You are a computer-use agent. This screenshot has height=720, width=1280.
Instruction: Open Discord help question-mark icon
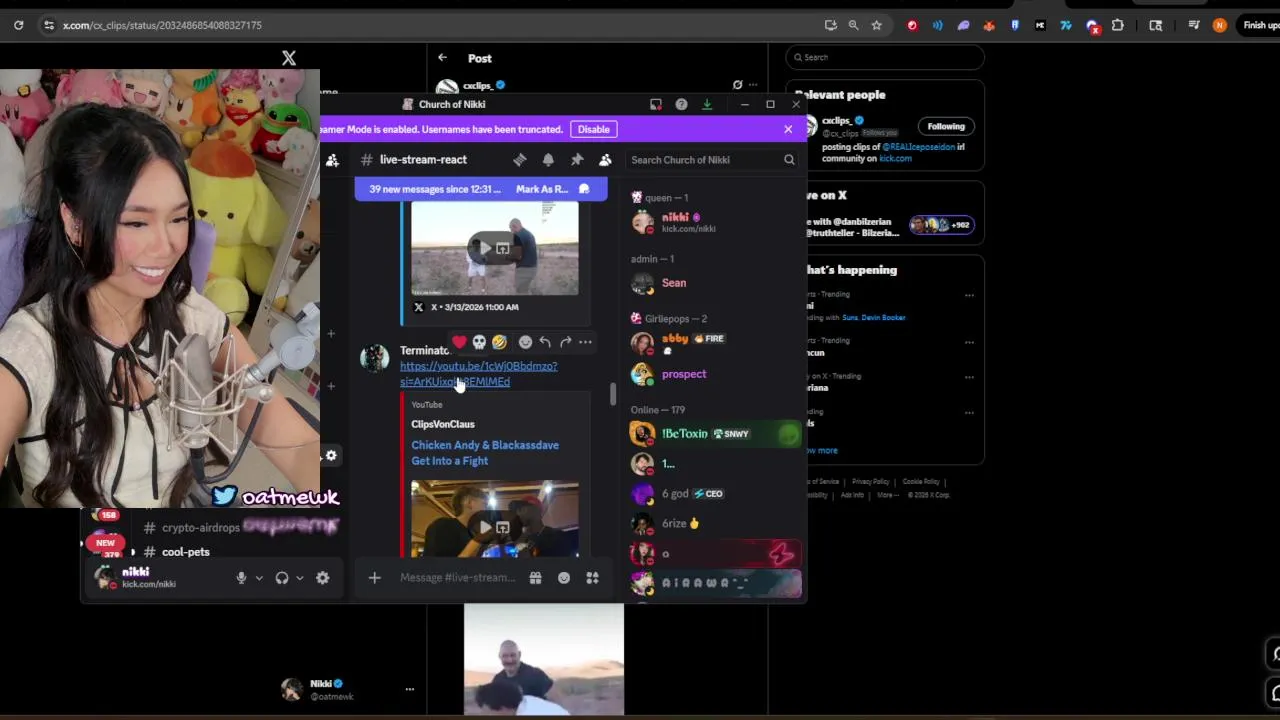click(x=681, y=104)
